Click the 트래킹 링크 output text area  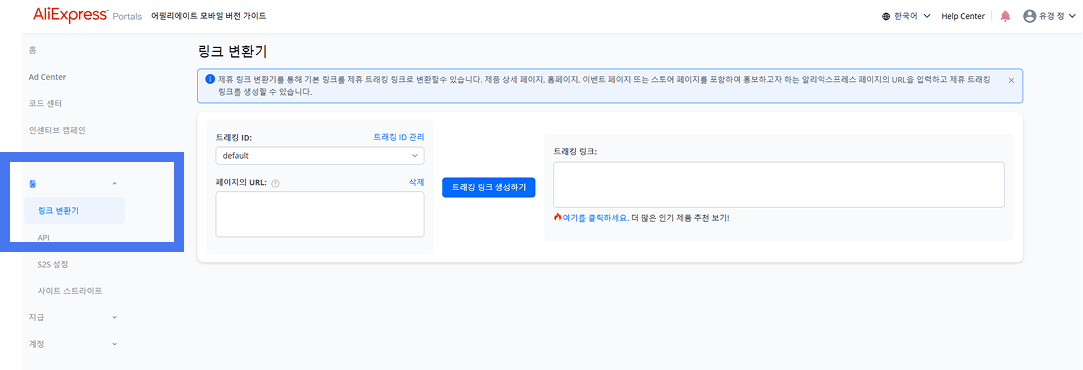(x=778, y=184)
